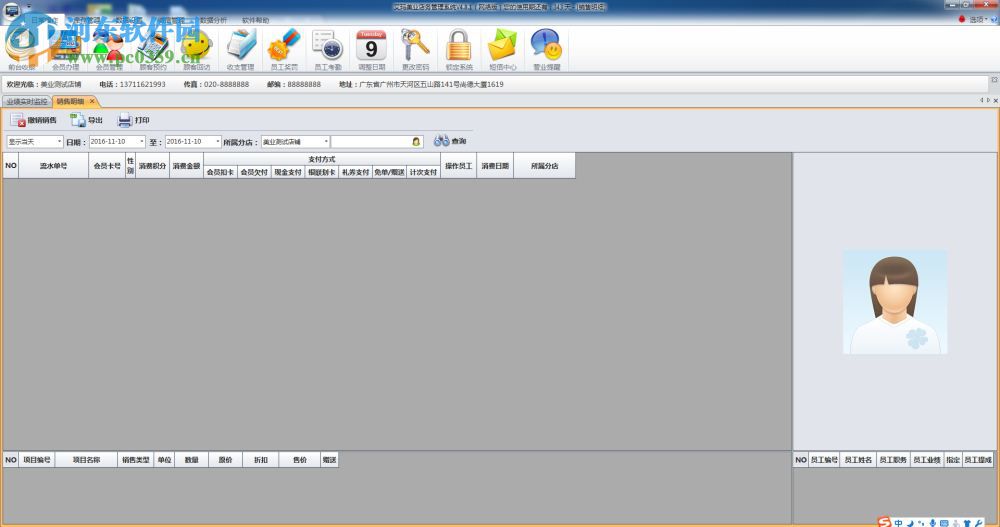Click the Sogou input method S icon
Viewport: 1000px width, 527px height.
(883, 523)
